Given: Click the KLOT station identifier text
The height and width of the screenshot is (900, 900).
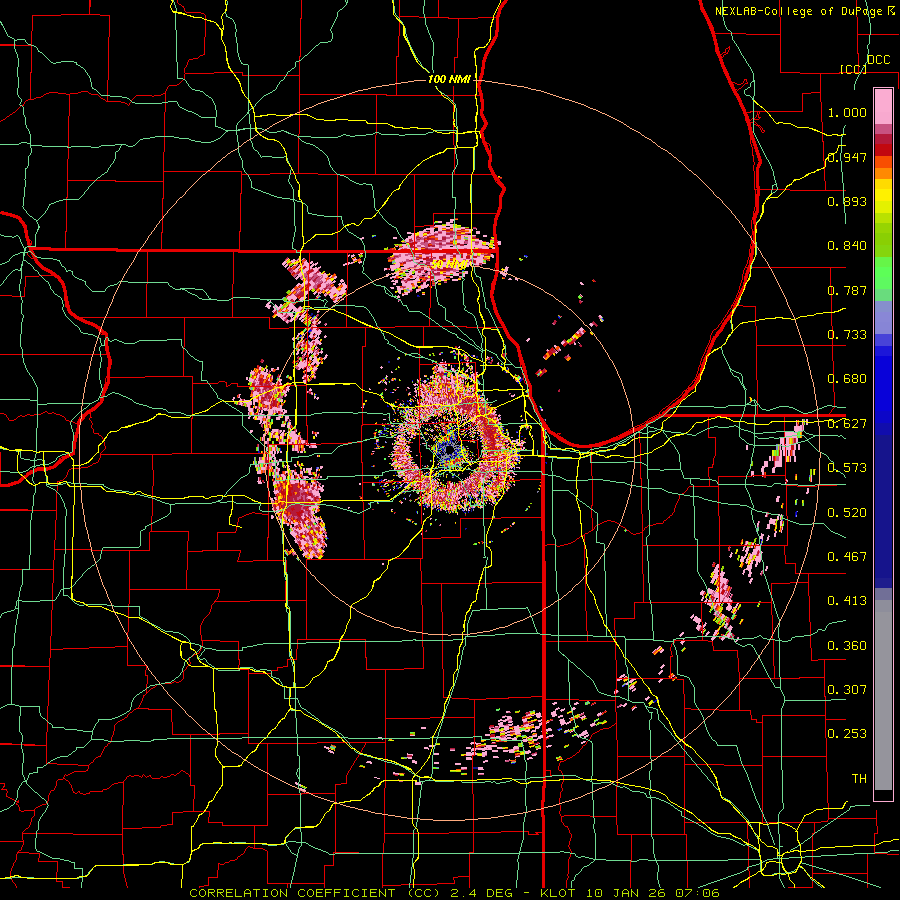Looking at the screenshot, I should pyautogui.click(x=560, y=893).
